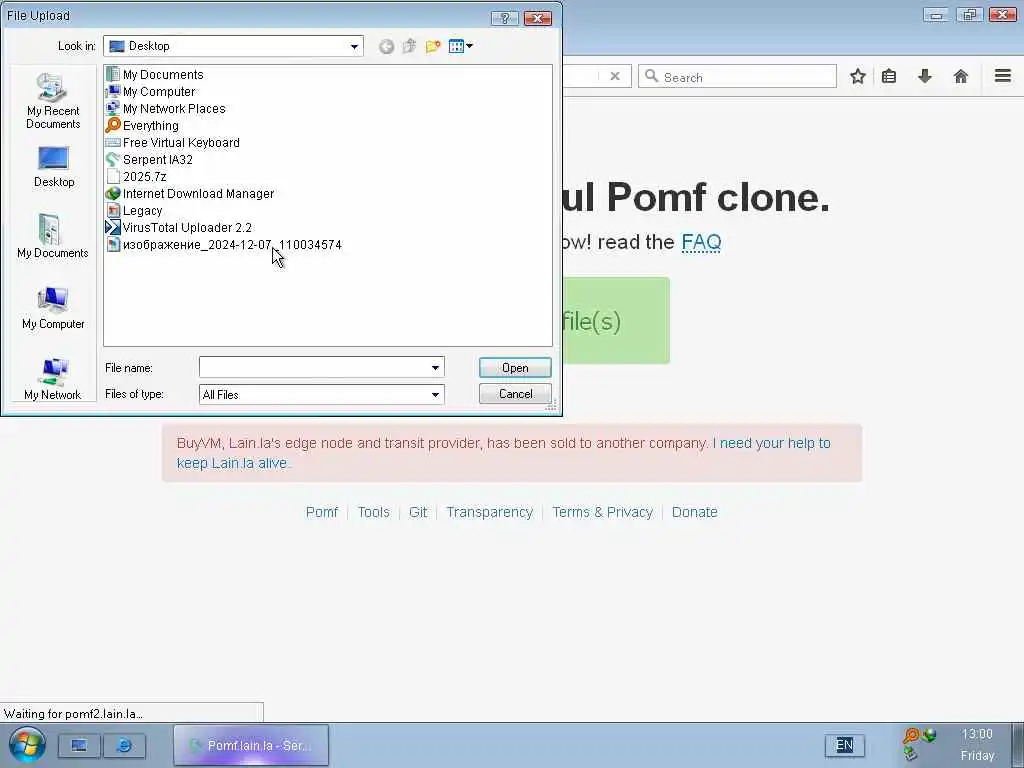Screen dimensions: 1024x768
Task: Open the Tools footer link
Action: pyautogui.click(x=374, y=512)
